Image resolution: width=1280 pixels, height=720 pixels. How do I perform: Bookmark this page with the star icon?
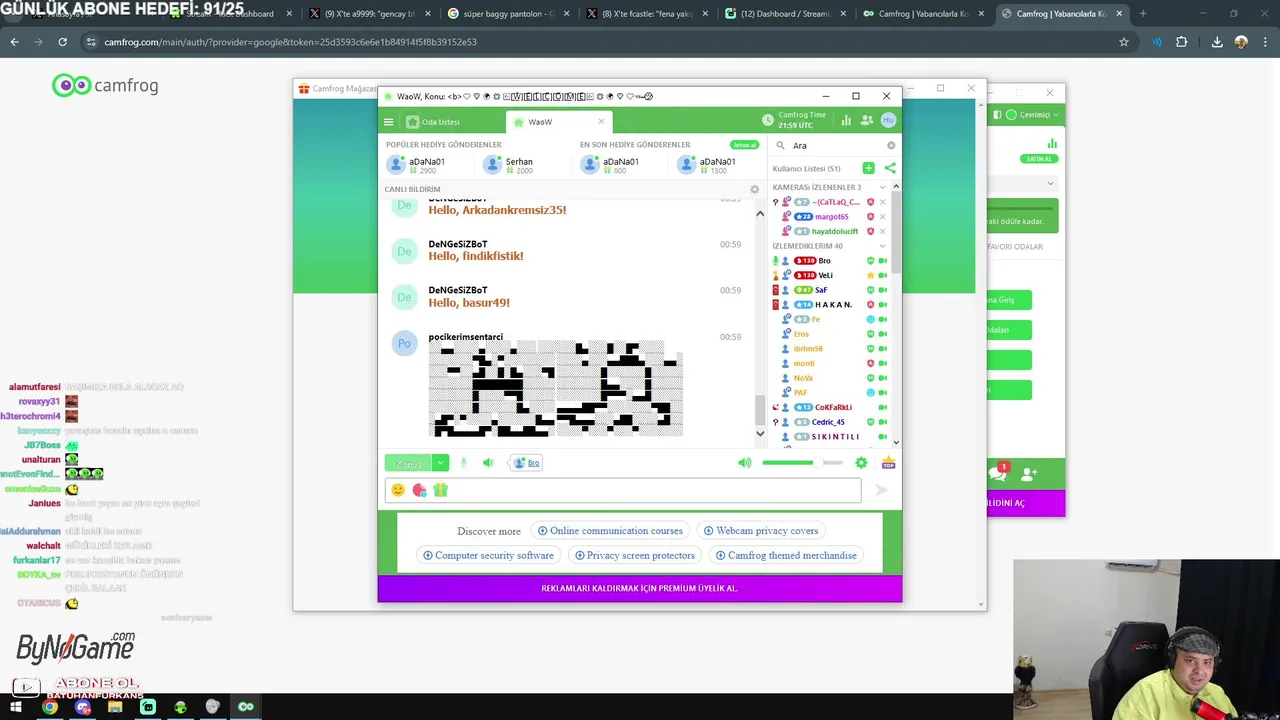pyautogui.click(x=1124, y=42)
